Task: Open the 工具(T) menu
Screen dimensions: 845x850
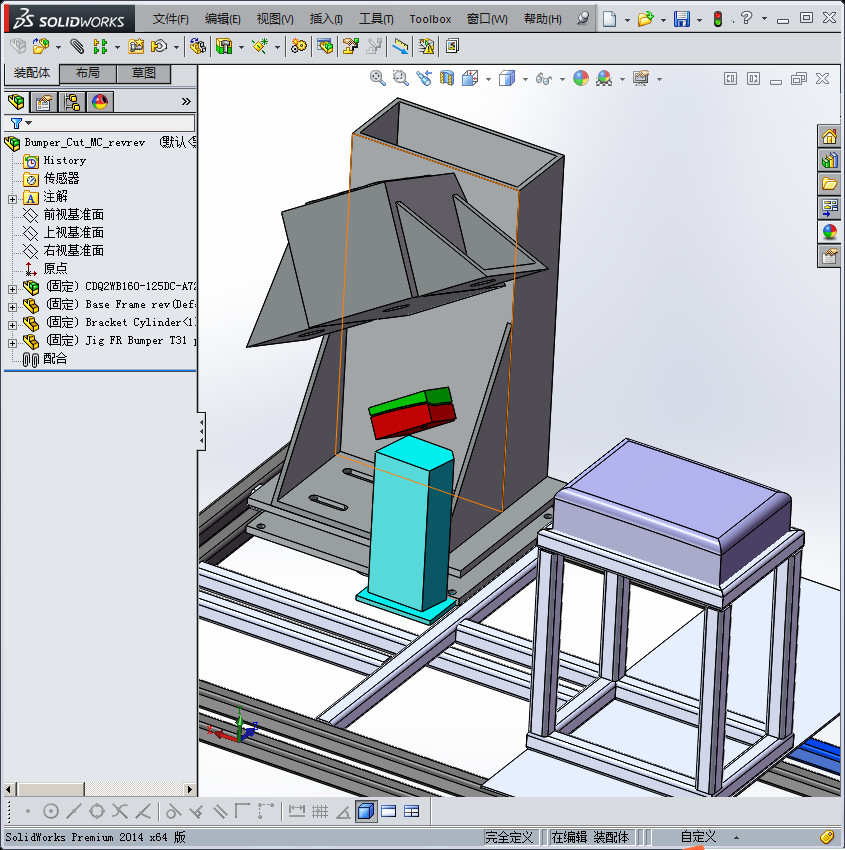Action: coord(376,19)
